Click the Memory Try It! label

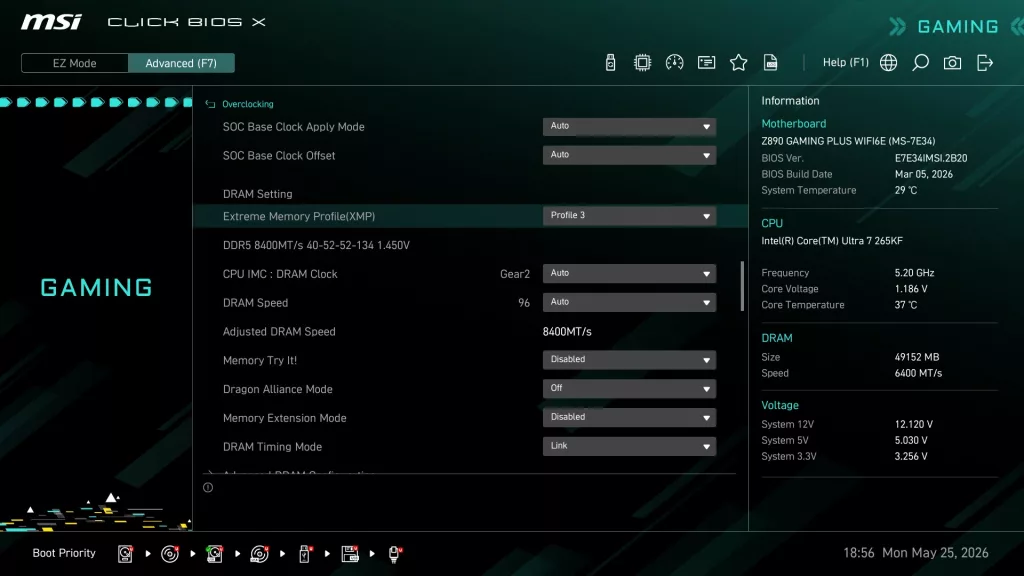pyautogui.click(x=260, y=360)
